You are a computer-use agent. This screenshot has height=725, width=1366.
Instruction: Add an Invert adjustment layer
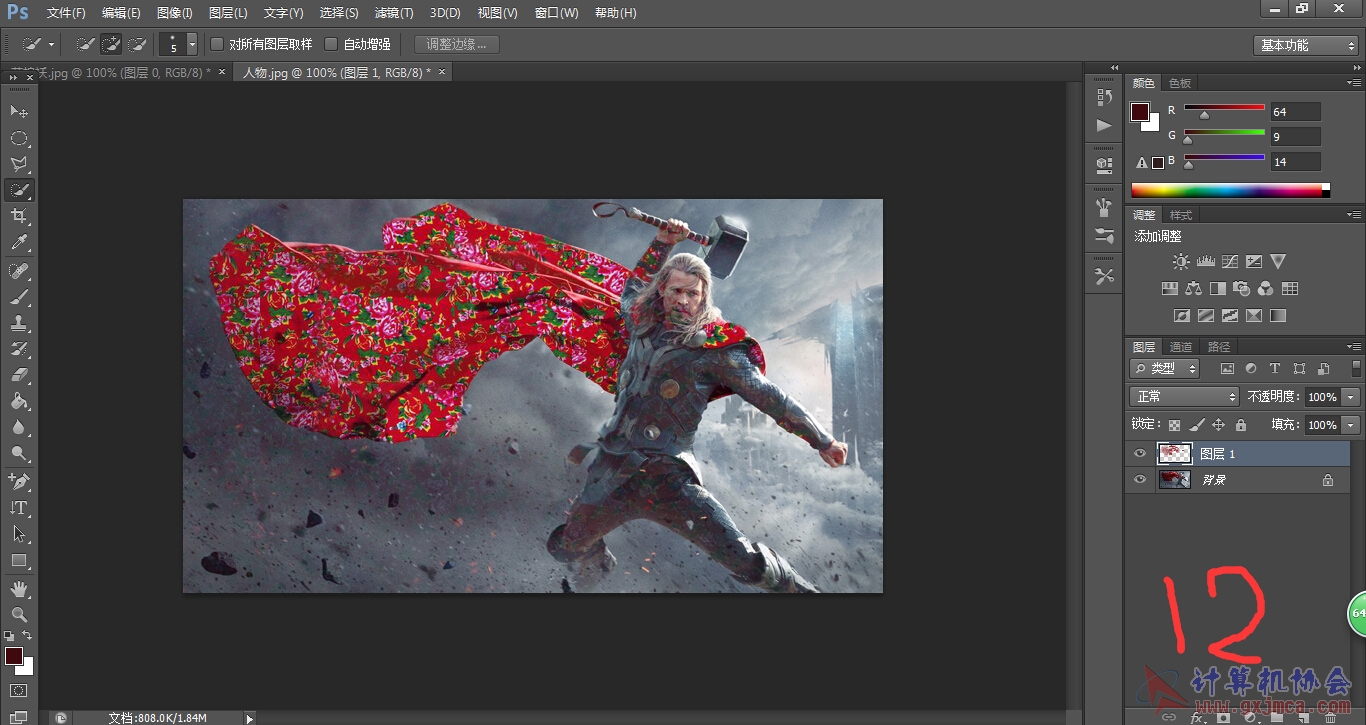tap(1181, 316)
